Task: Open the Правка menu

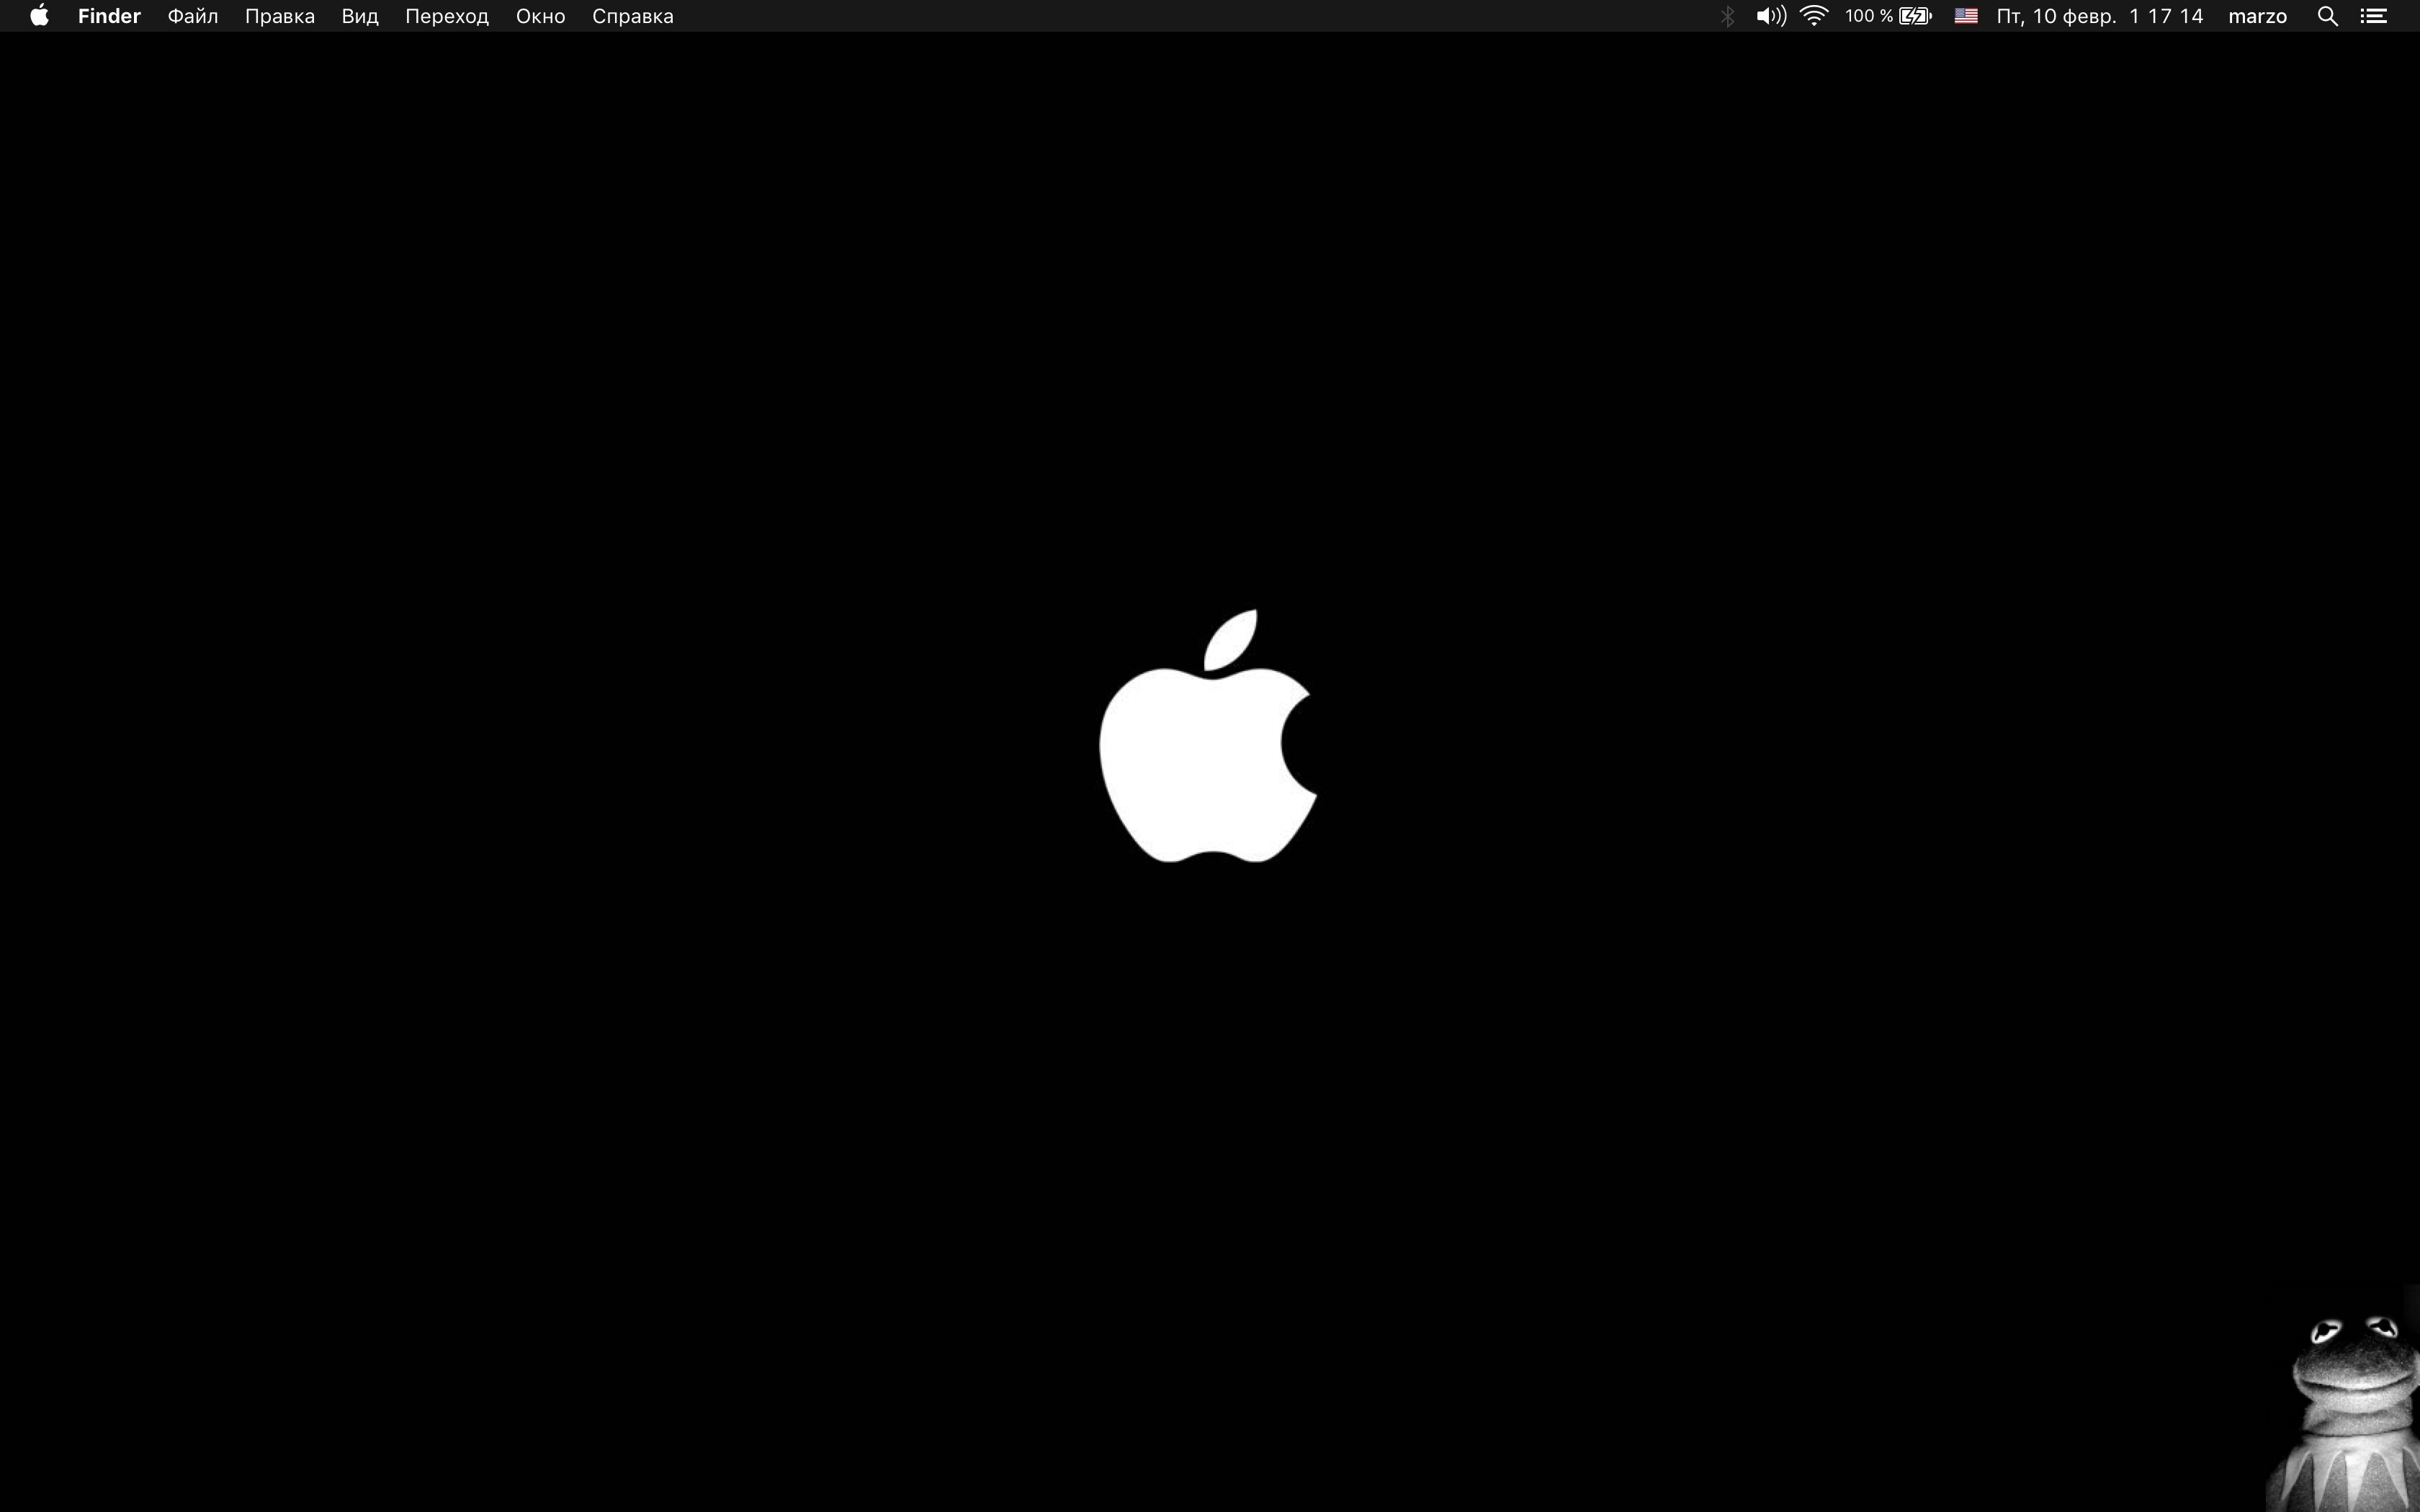Action: pos(279,16)
